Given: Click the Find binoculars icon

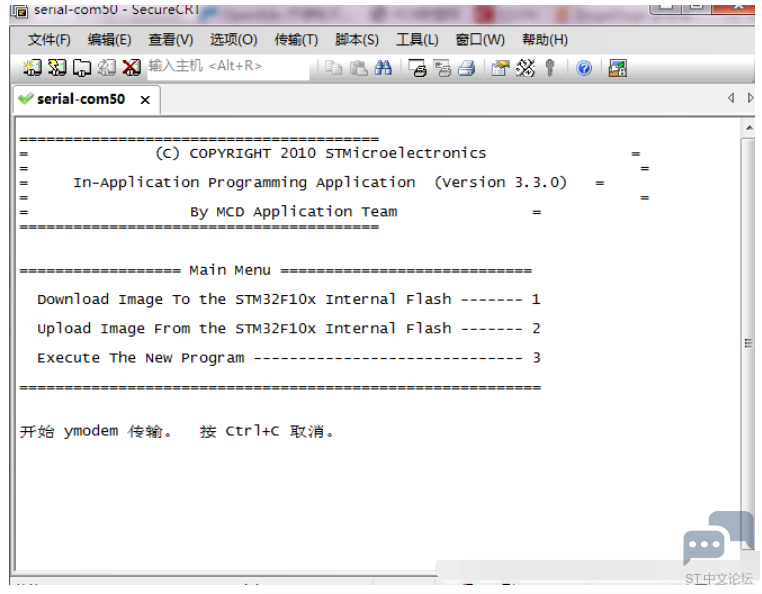Looking at the screenshot, I should 383,68.
